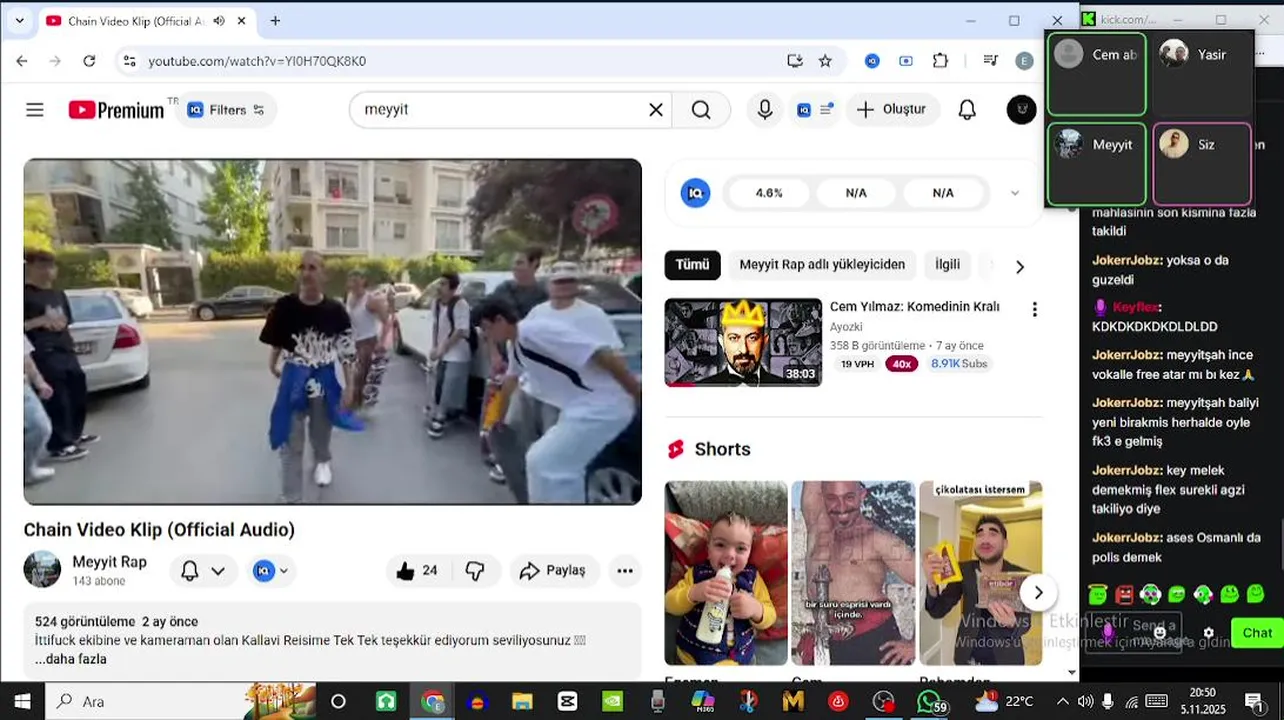
Task: Open Cem Yılmaz: Komedinin Kralı thumbnail
Action: pyautogui.click(x=743, y=343)
